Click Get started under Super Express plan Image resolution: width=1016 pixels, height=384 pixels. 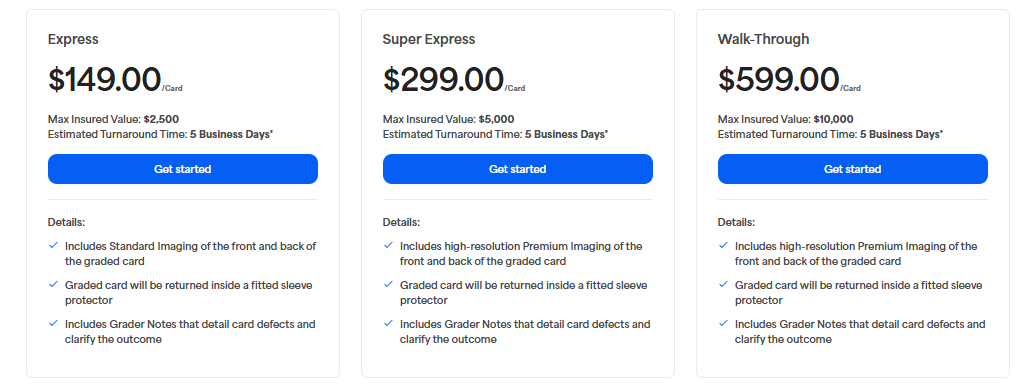(x=518, y=169)
